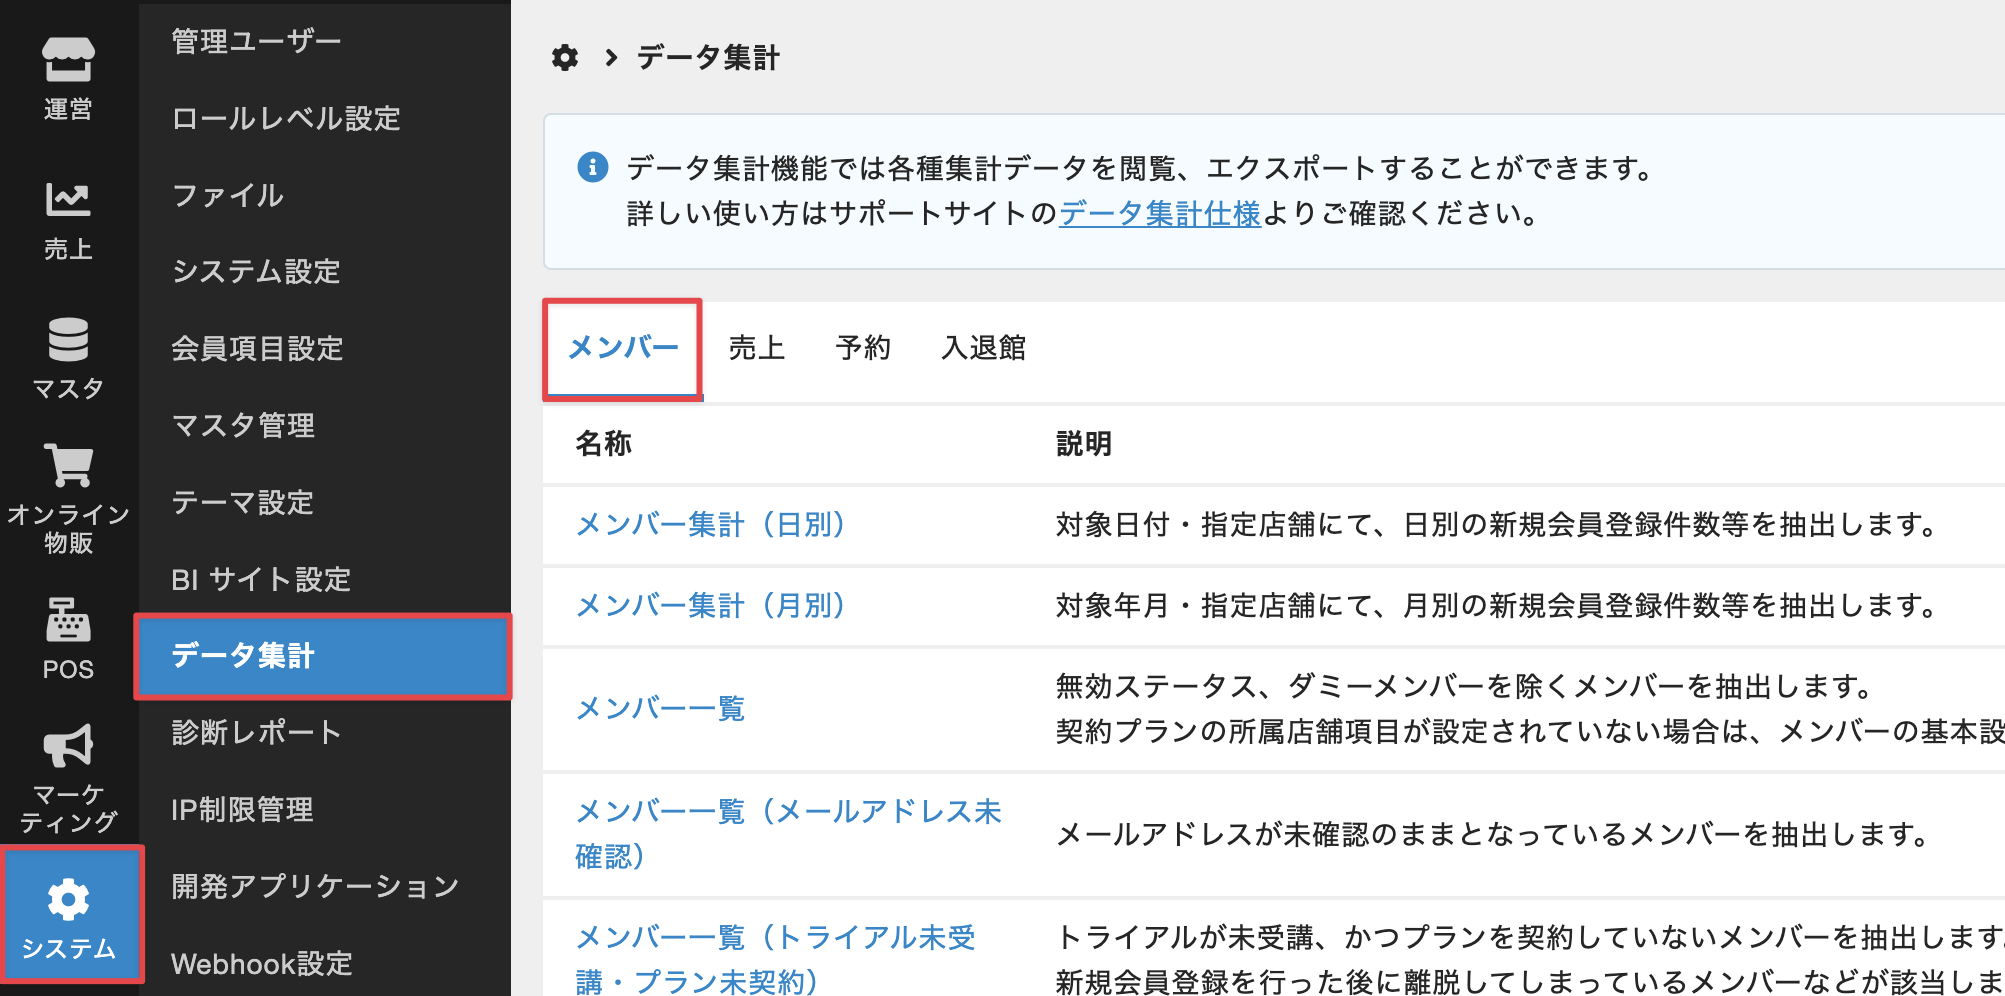Screen dimensions: 2005x996
Task: Open メンバー集計（日別） report link
Action: click(711, 524)
